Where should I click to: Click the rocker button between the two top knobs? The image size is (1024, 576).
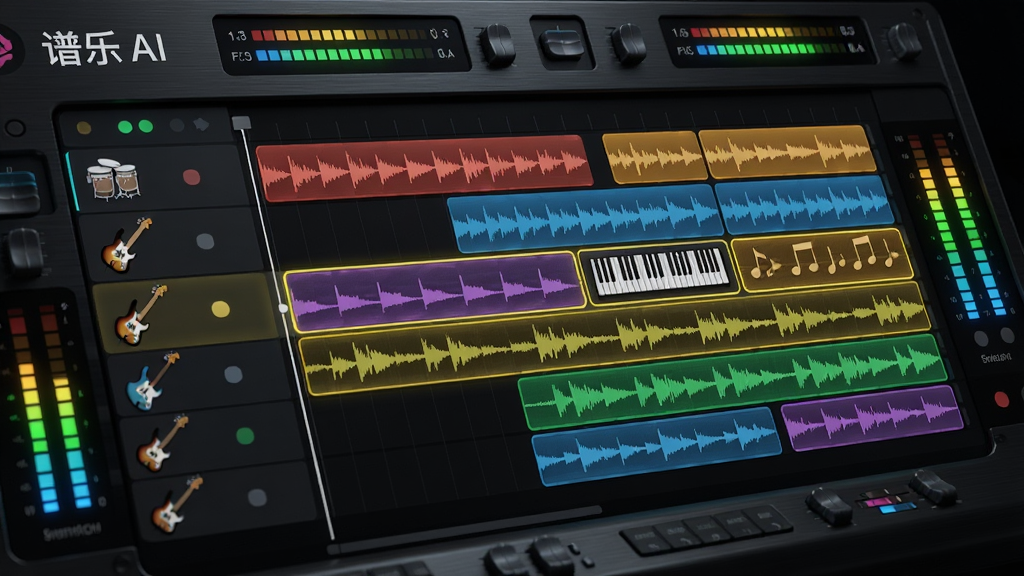click(x=561, y=44)
